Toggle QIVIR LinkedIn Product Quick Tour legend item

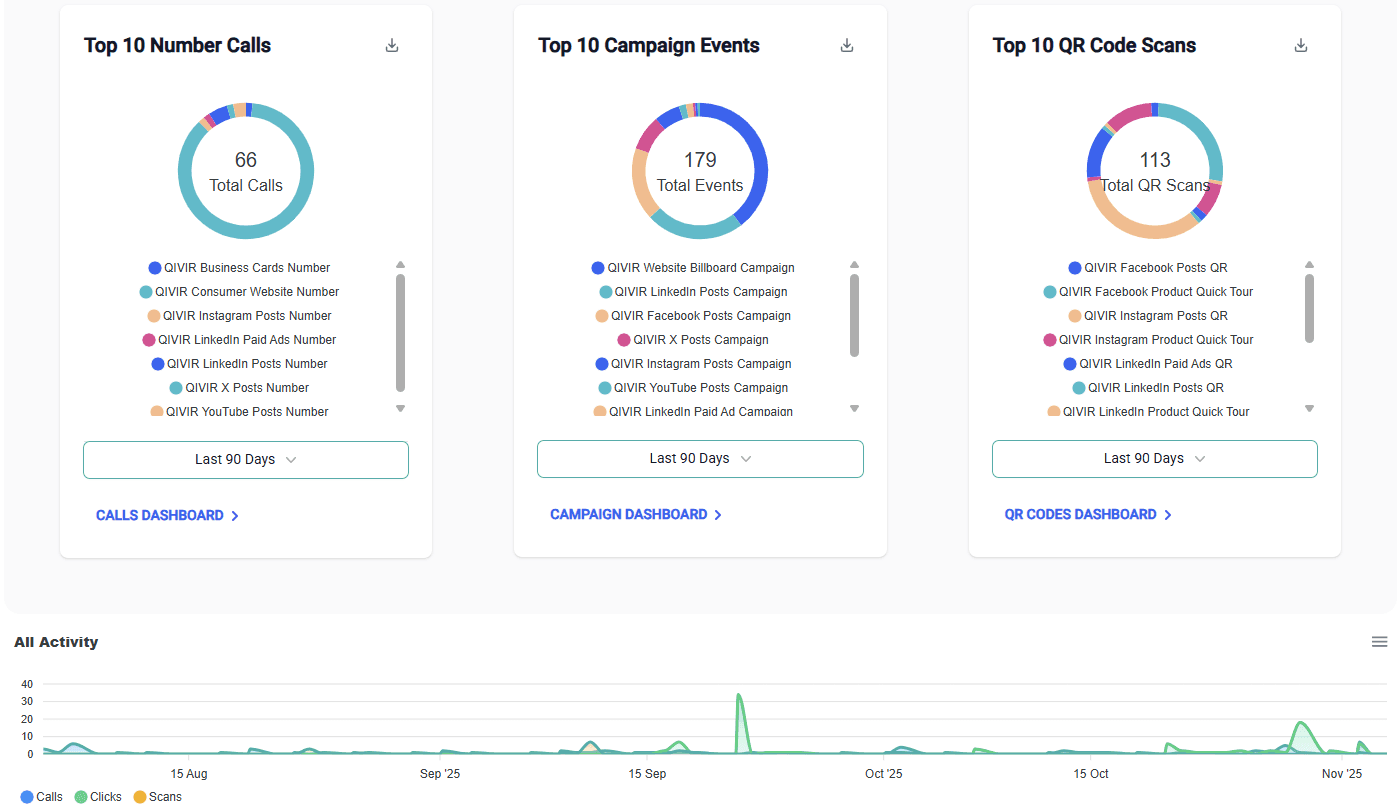[1148, 412]
